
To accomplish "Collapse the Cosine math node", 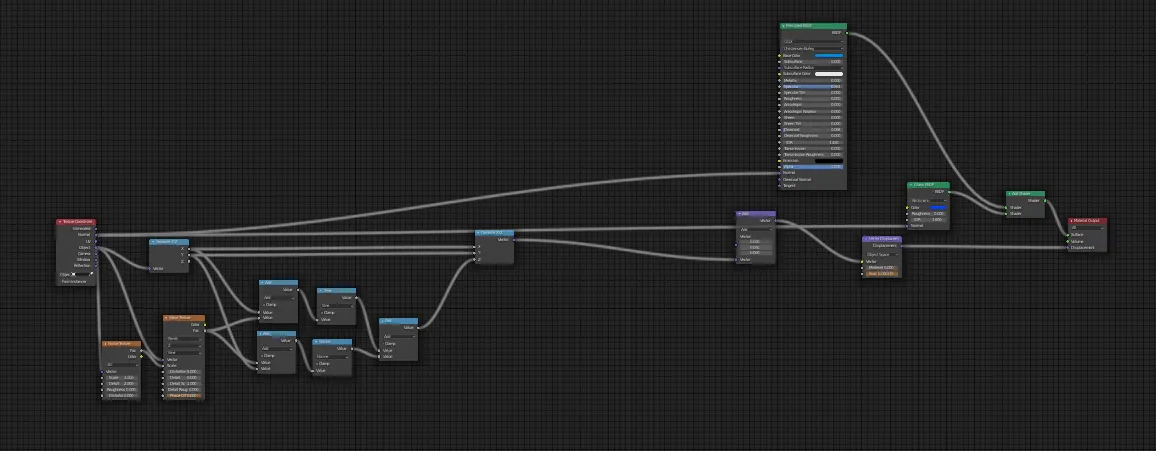I will (316, 341).
